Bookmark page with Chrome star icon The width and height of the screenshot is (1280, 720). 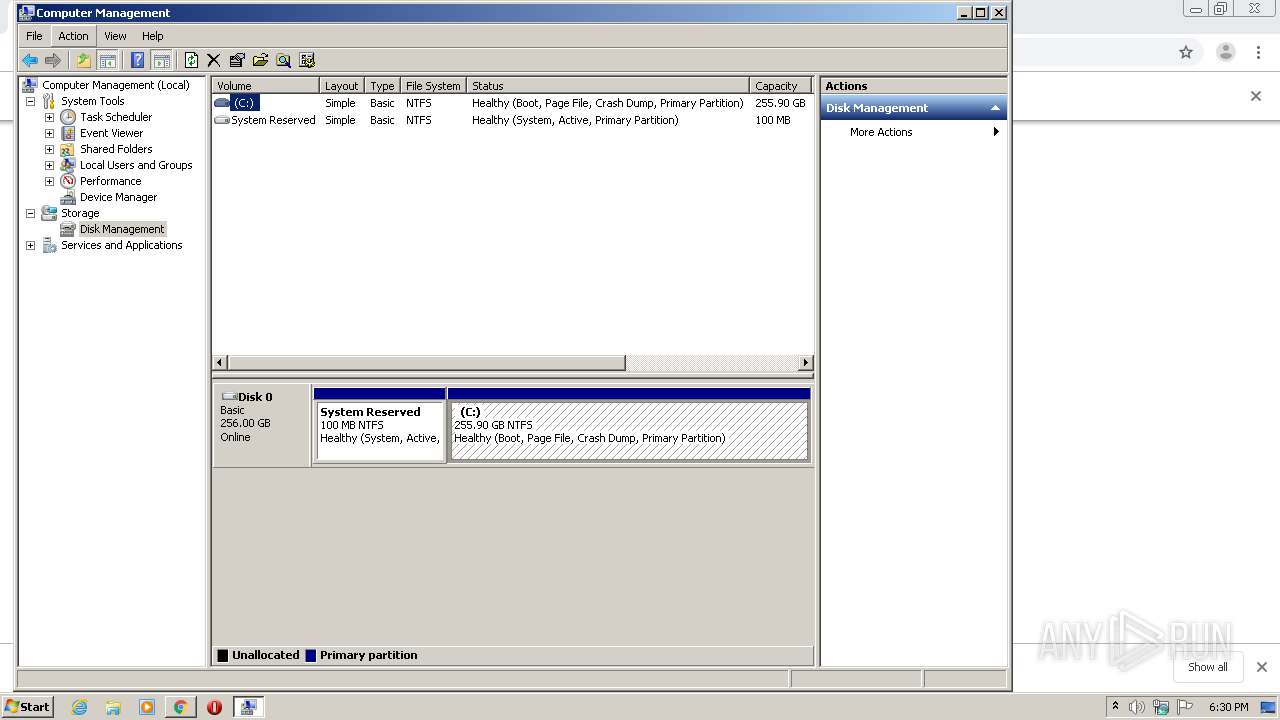(1186, 52)
